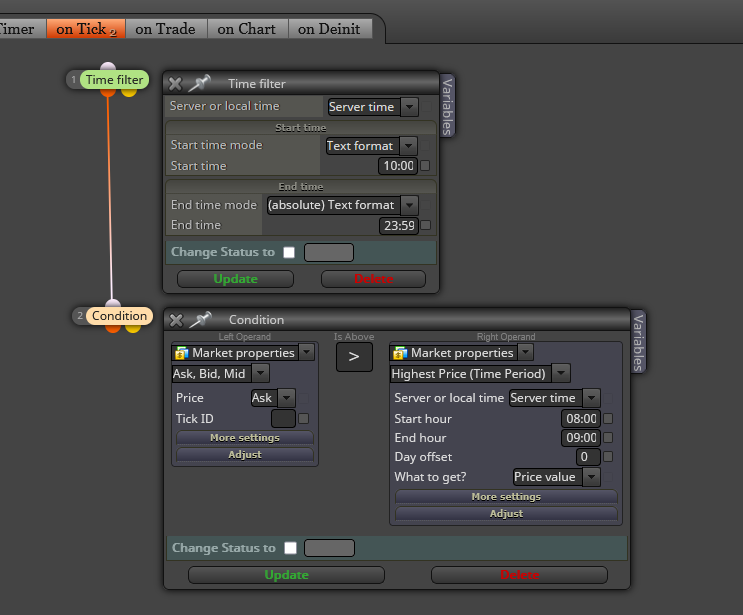Enable Change Status to checkbox in Condition
Viewport: 743px width, 615px height.
click(290, 548)
